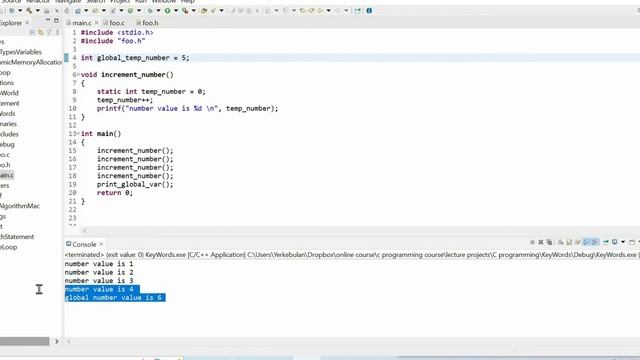640x360 pixels.
Task: Click console output 'number value is 1'
Action: [x=99, y=264]
